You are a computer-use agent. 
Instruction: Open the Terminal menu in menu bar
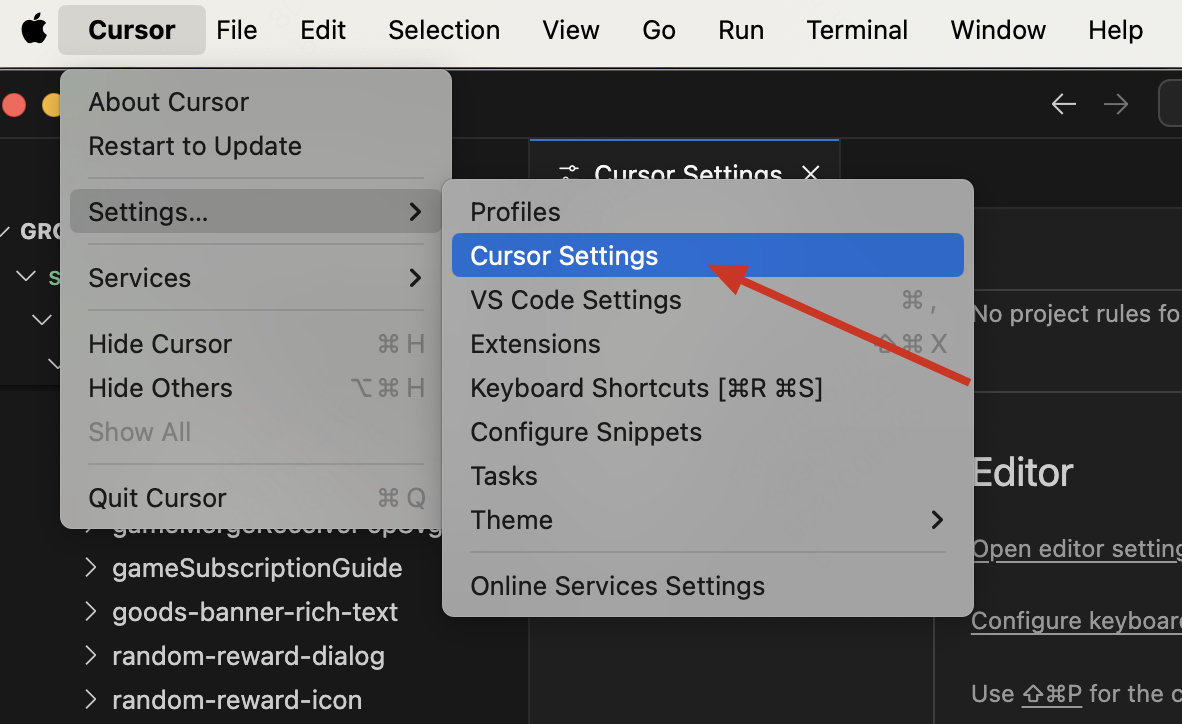click(x=857, y=30)
